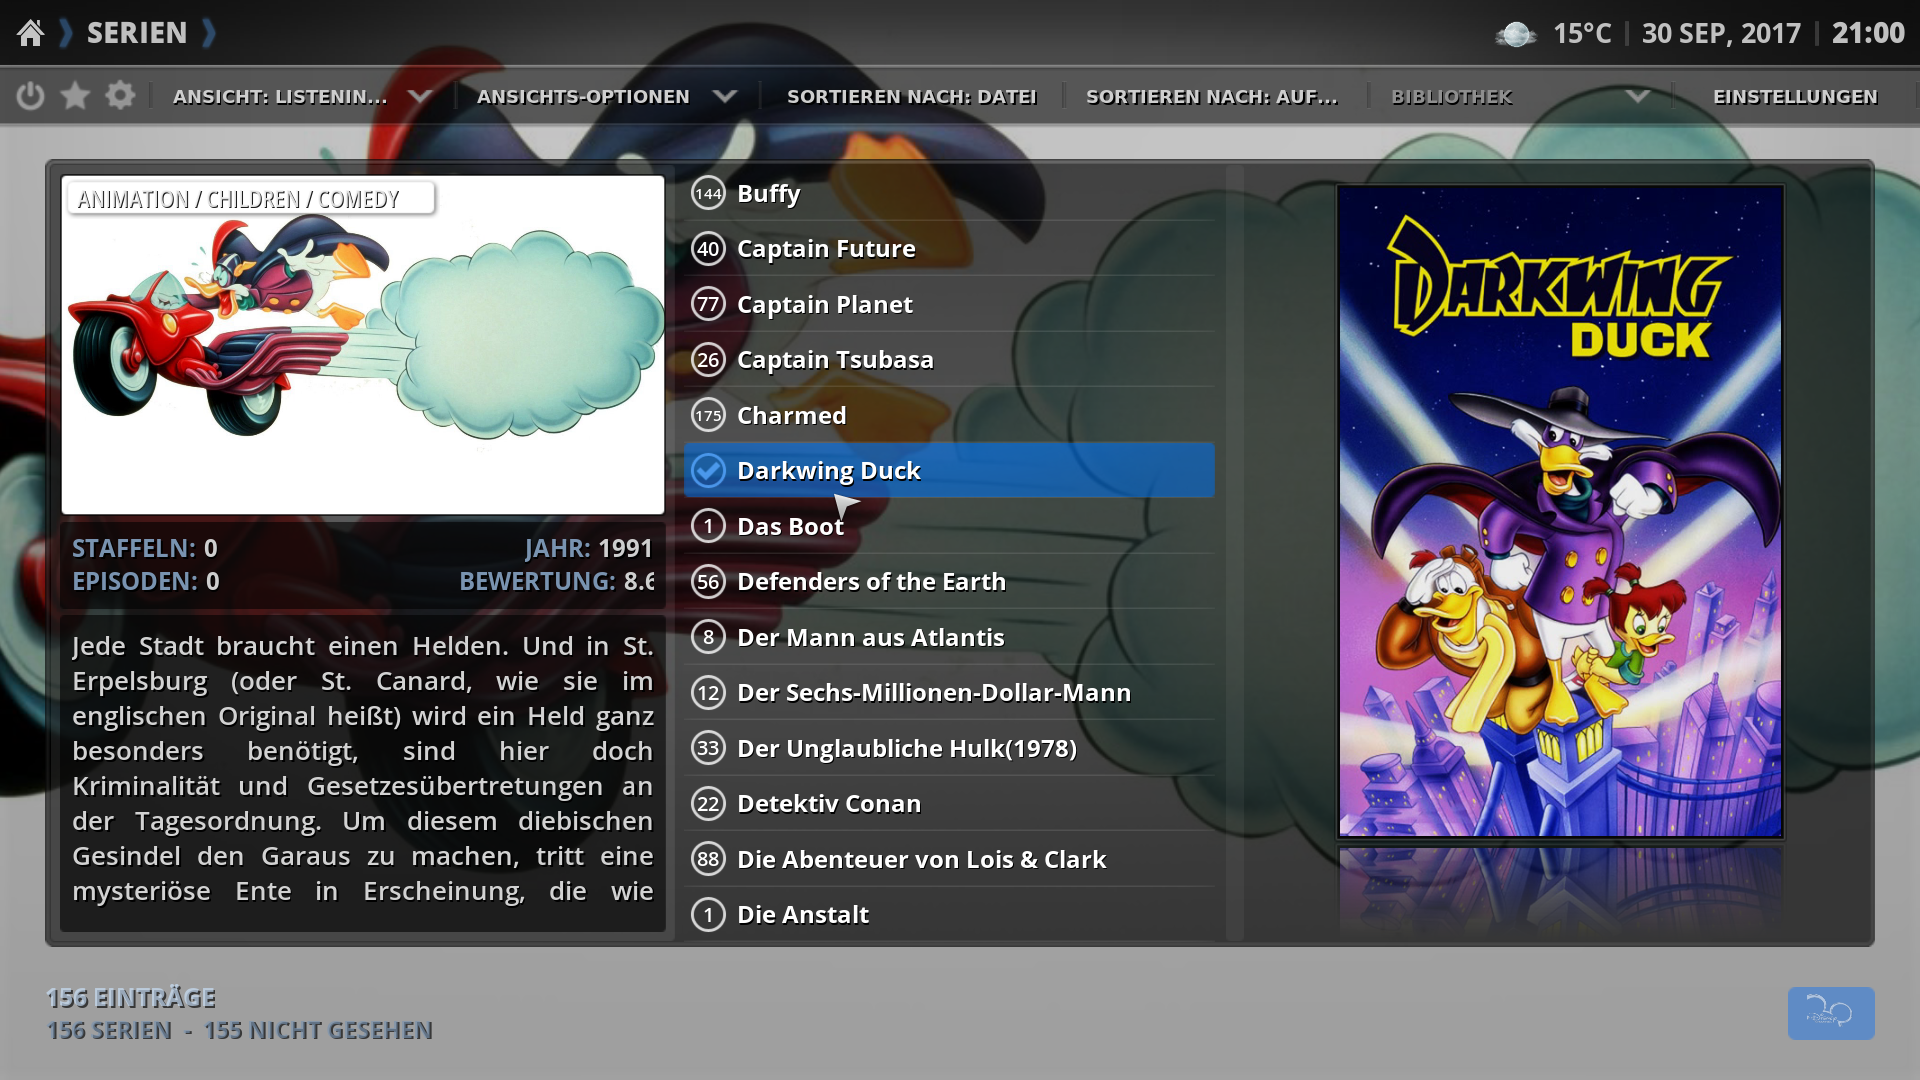Viewport: 1920px width, 1080px height.
Task: Click the 33 badge beside Der Unglaubliche Hulk
Action: 708,748
